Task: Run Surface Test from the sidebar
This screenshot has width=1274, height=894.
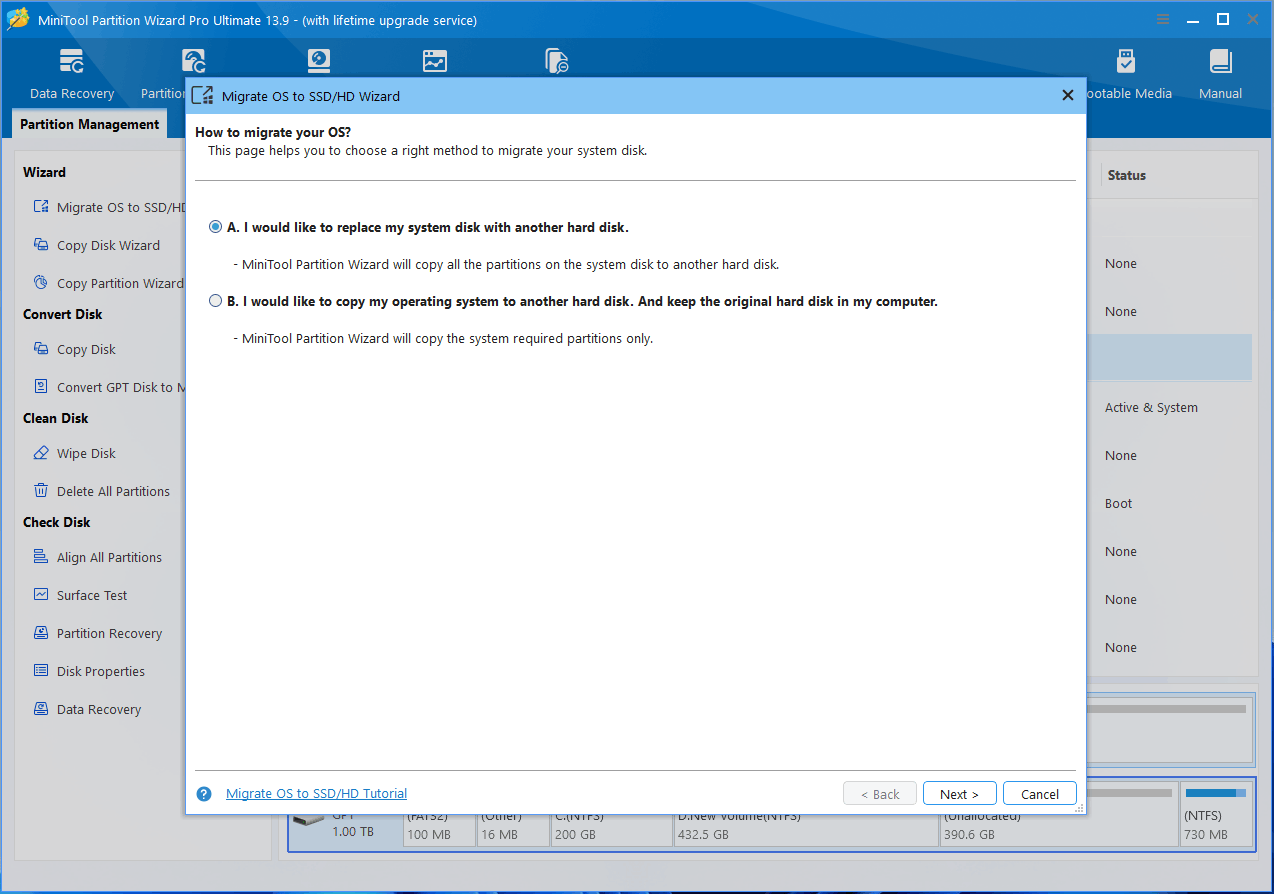Action: (80, 595)
